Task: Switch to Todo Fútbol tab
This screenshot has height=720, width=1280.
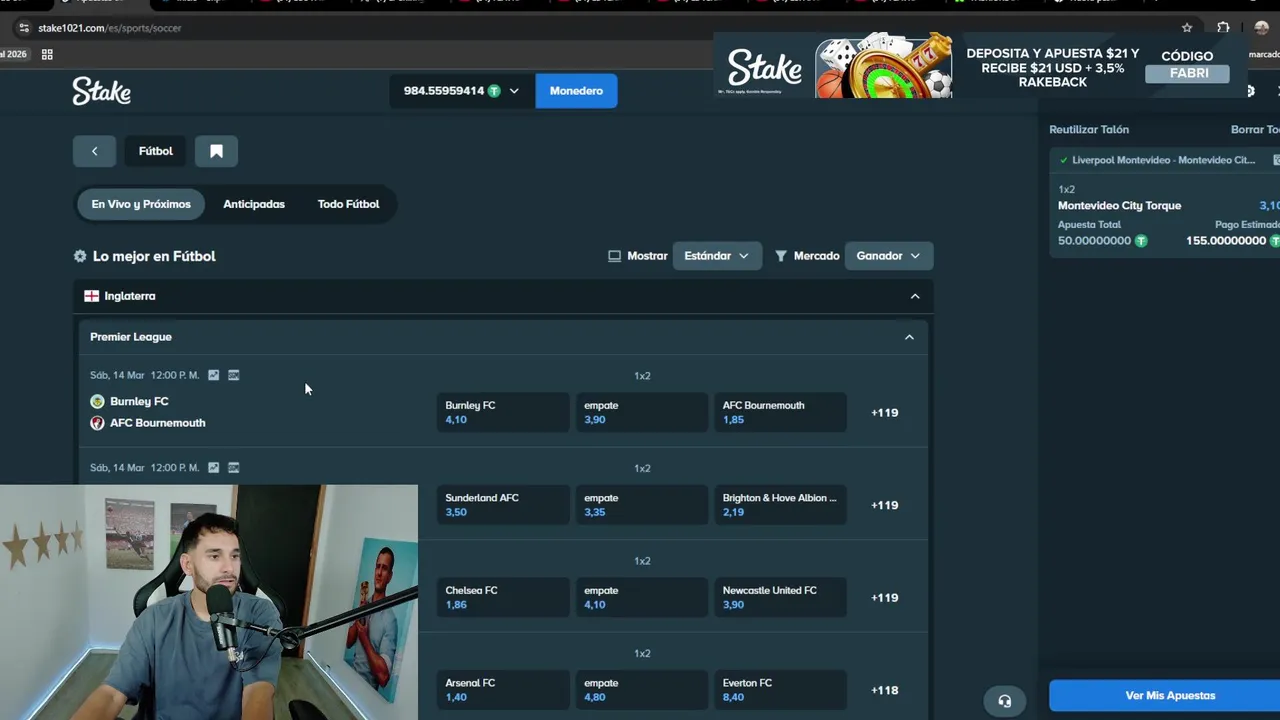Action: (348, 204)
